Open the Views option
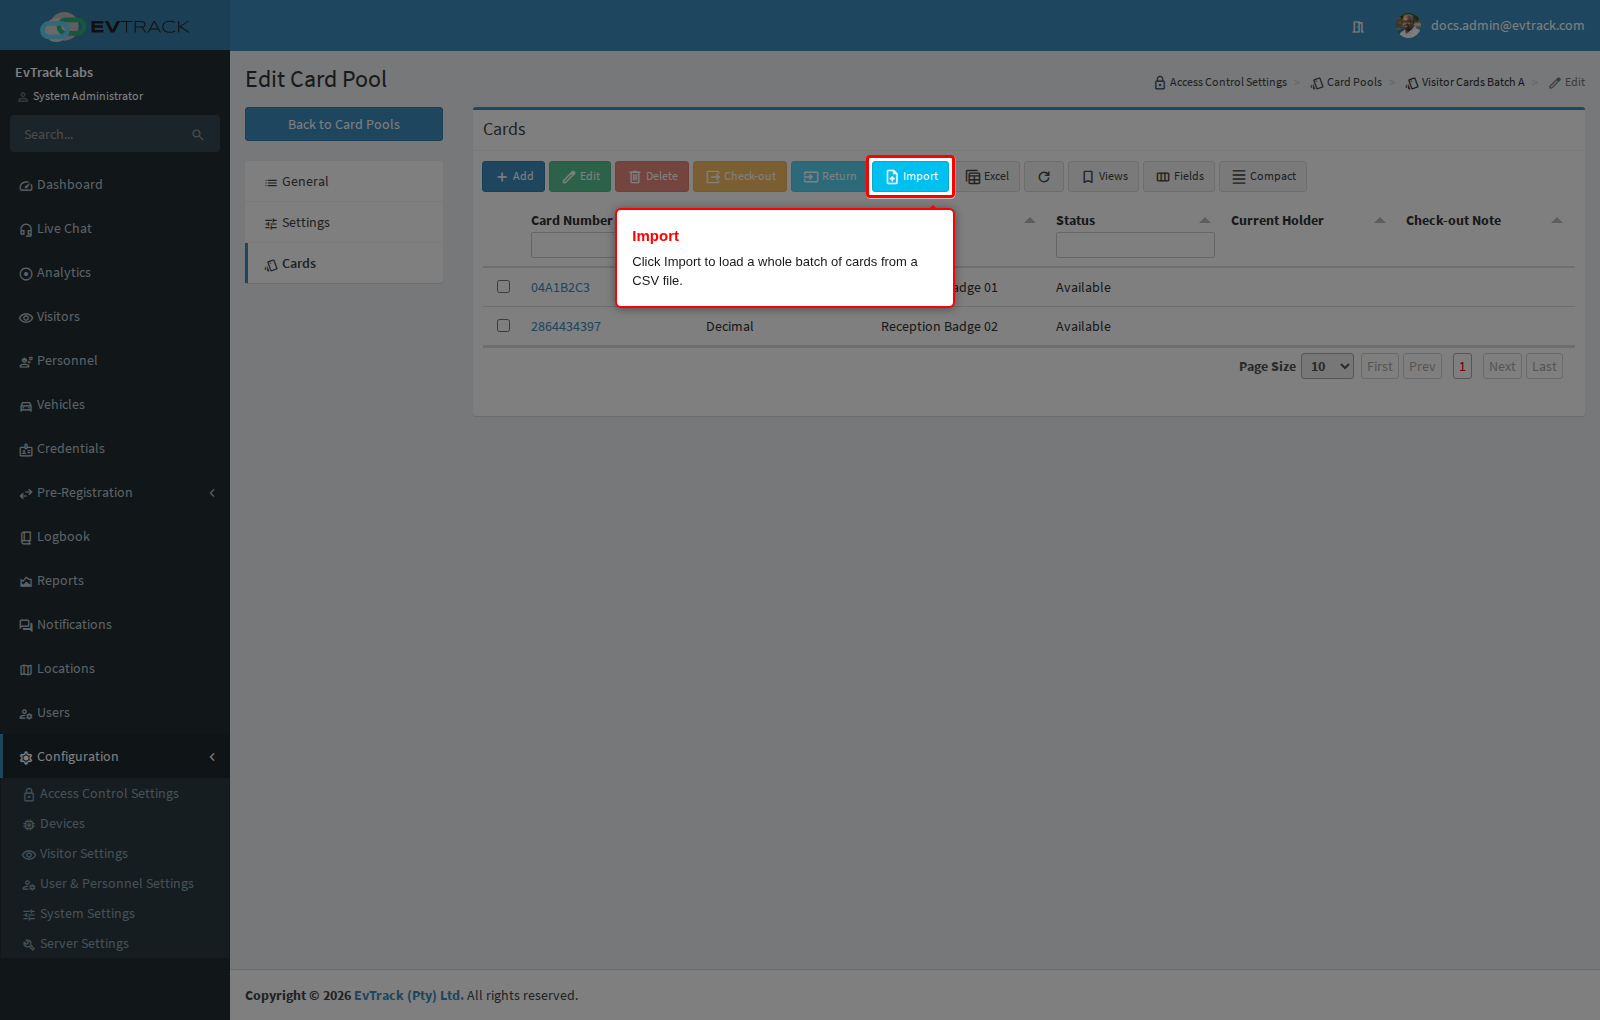The height and width of the screenshot is (1020, 1600). click(x=1103, y=177)
